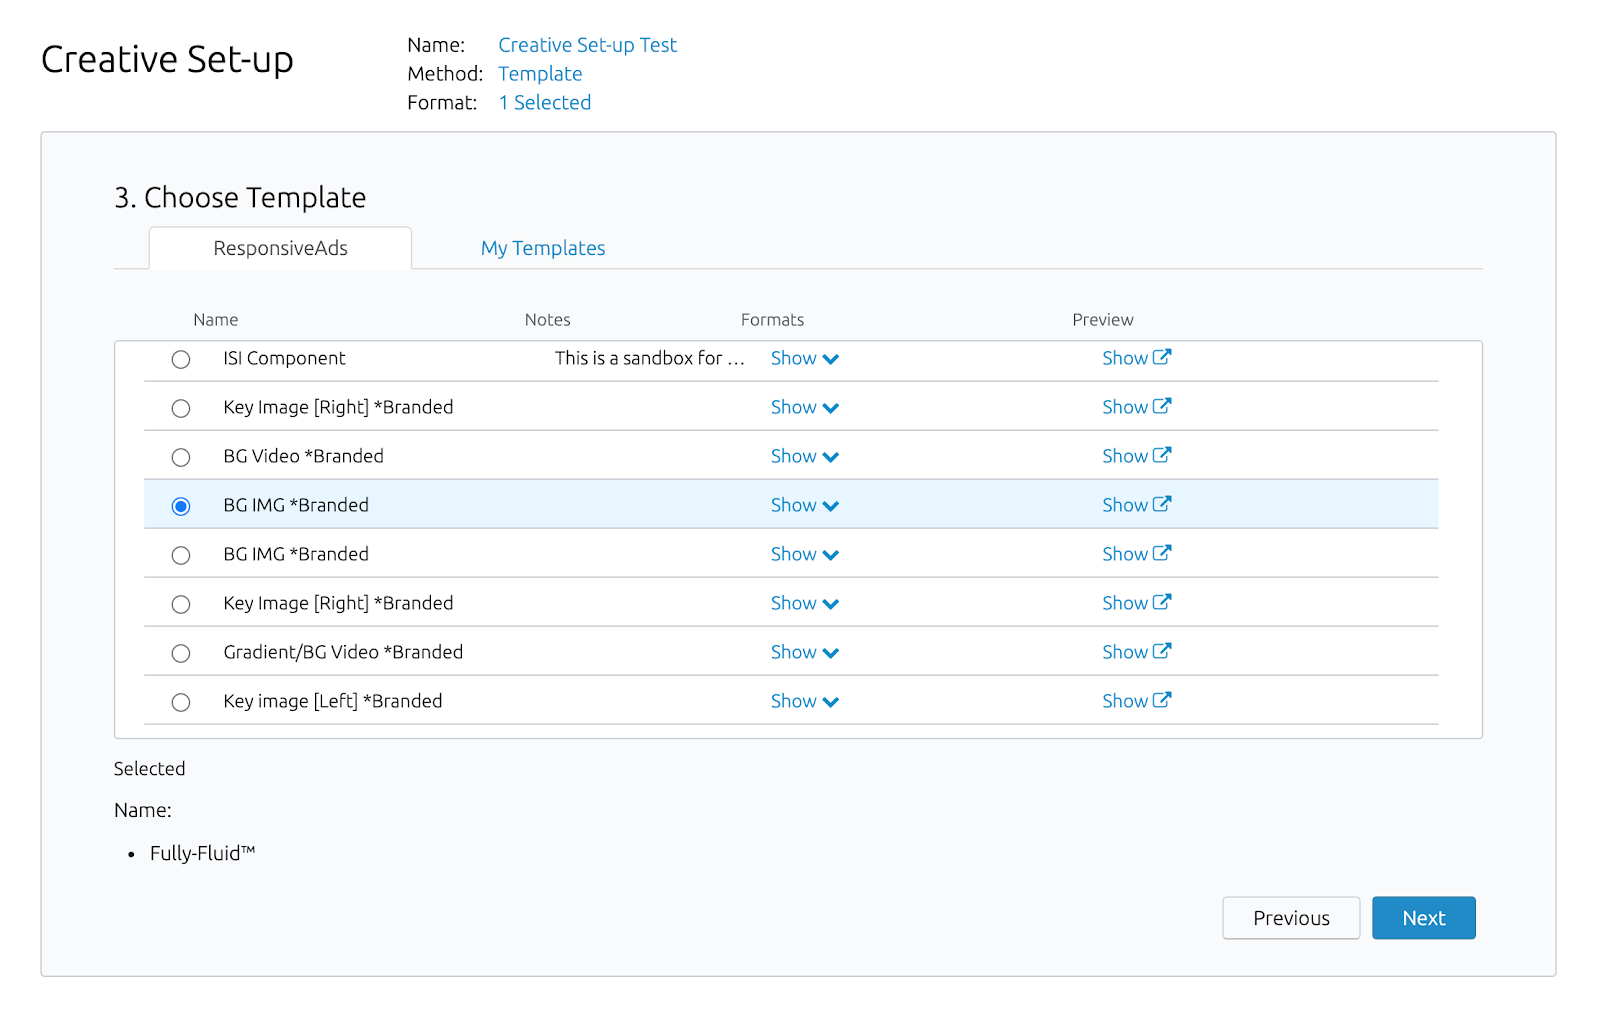Expand Formats Show dropdown for ISI Component
The width and height of the screenshot is (1600, 1026).
click(805, 358)
